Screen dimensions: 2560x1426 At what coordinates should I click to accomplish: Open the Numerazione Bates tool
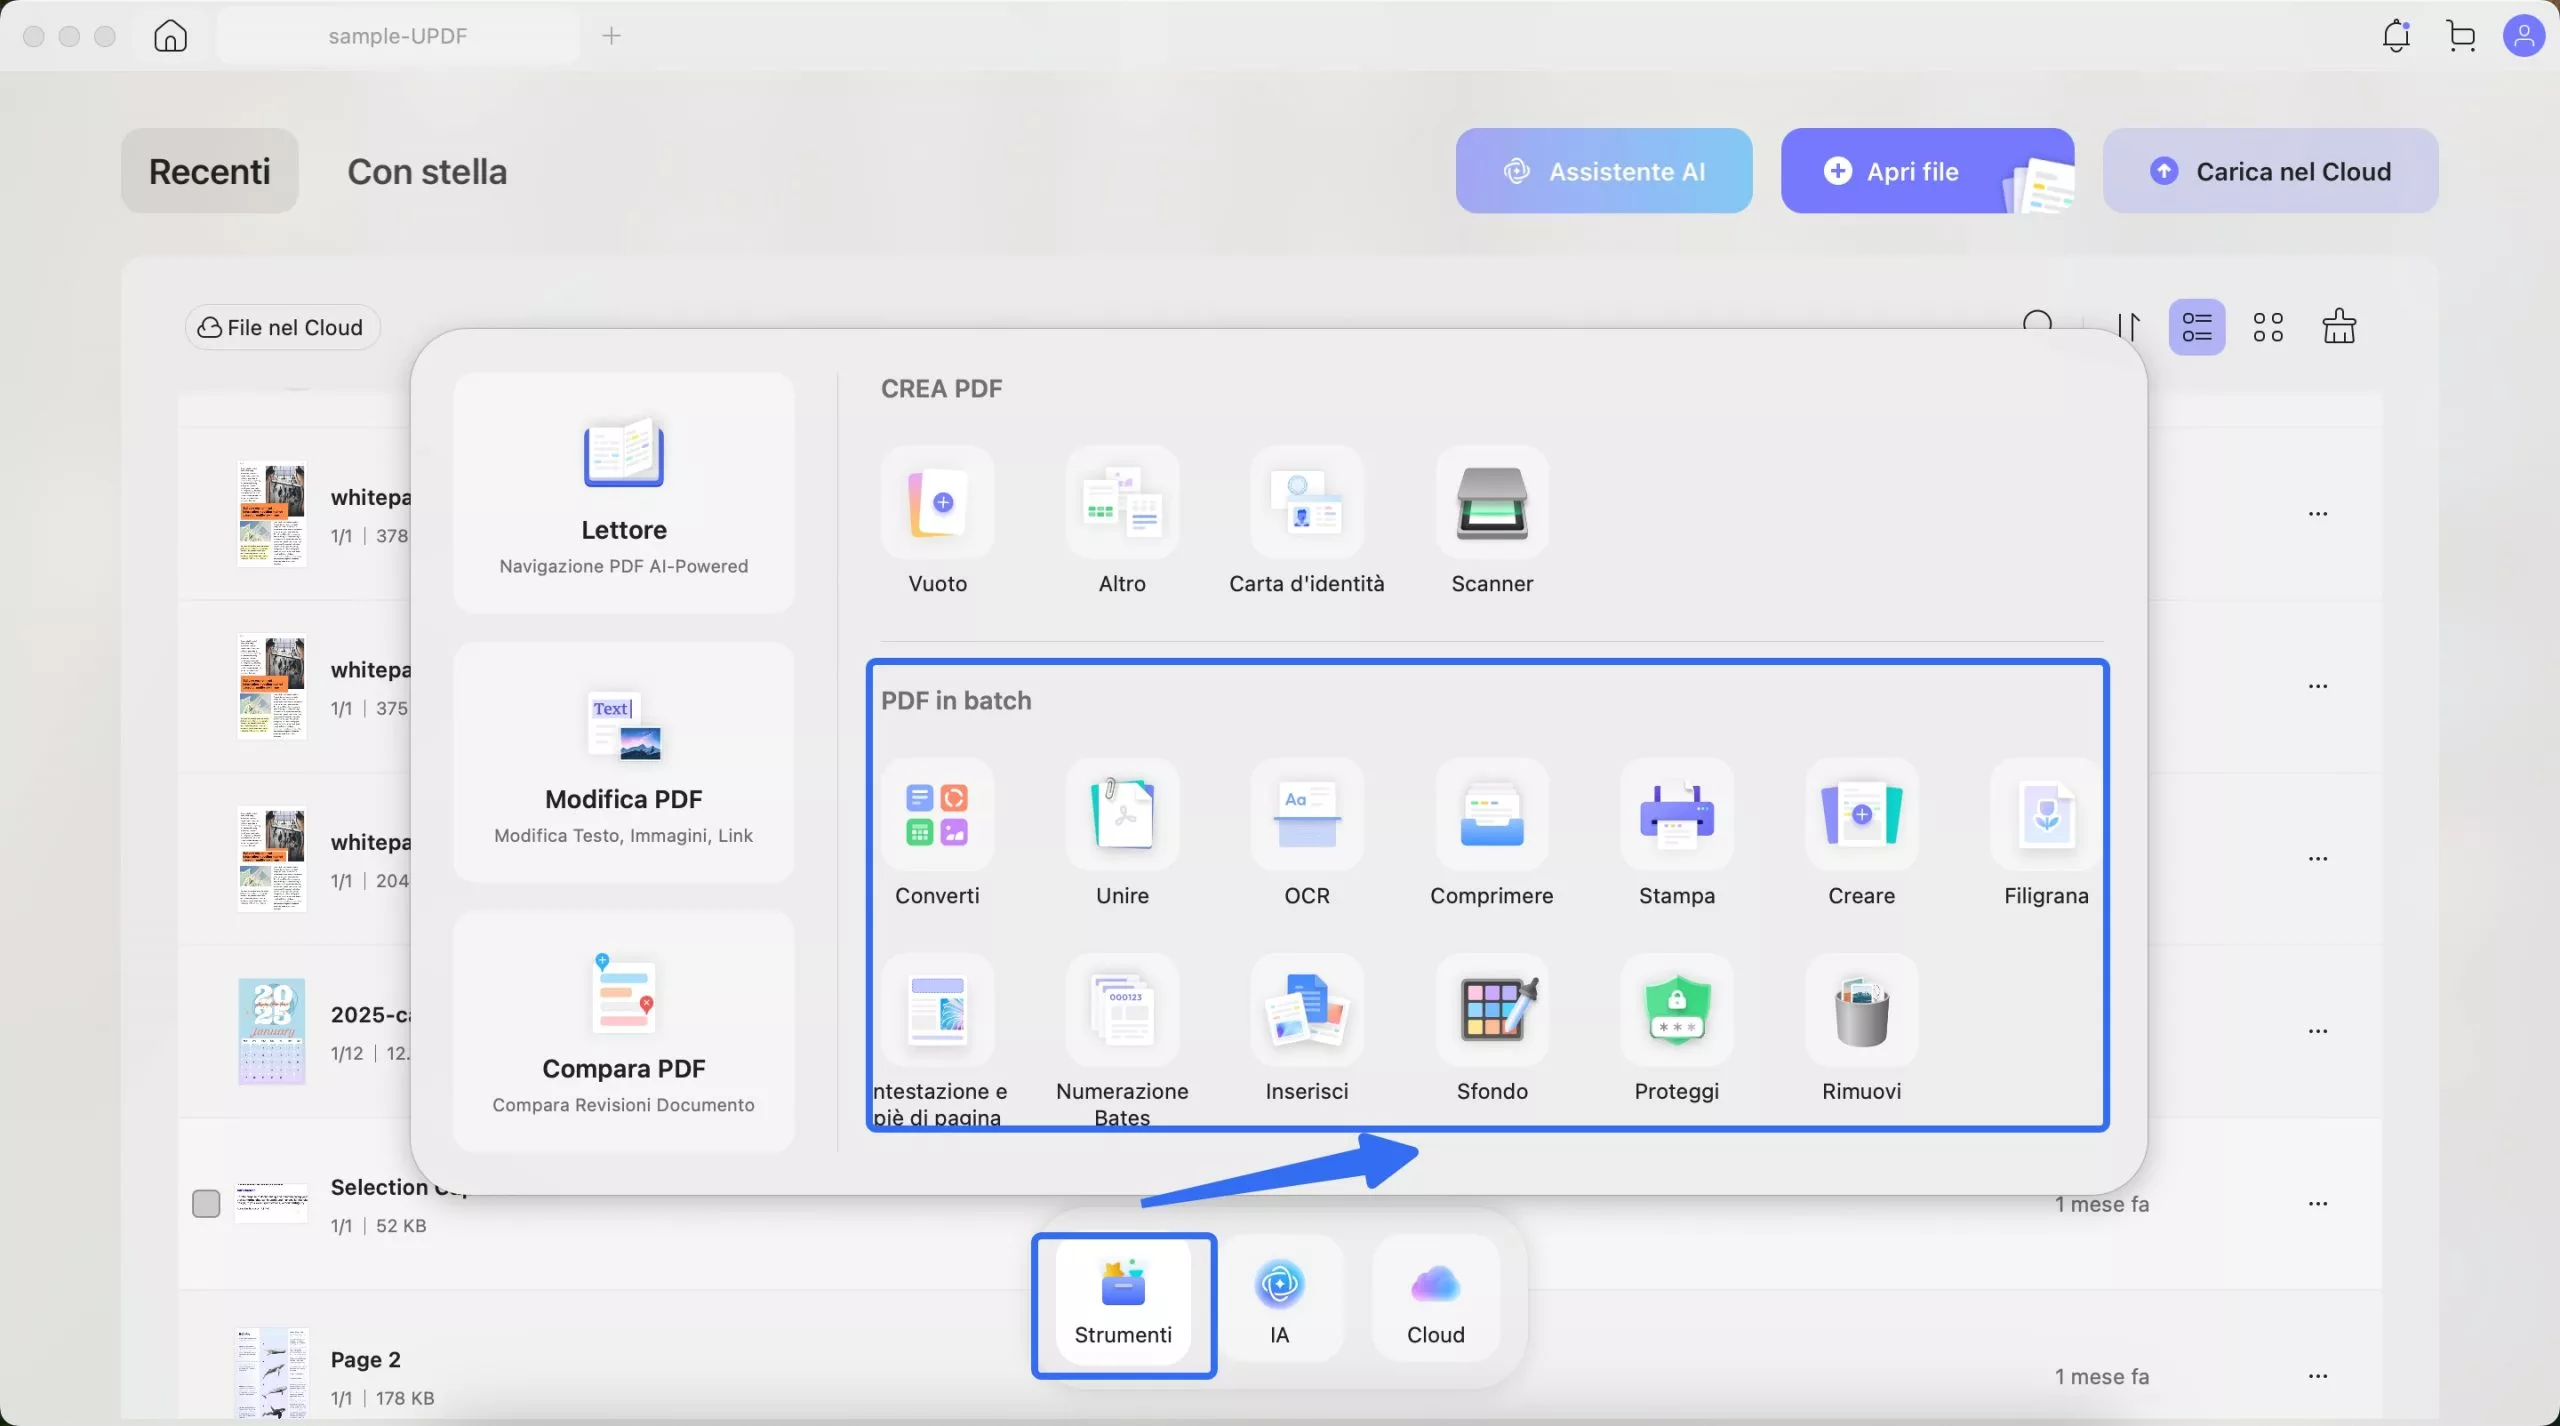1122,1010
